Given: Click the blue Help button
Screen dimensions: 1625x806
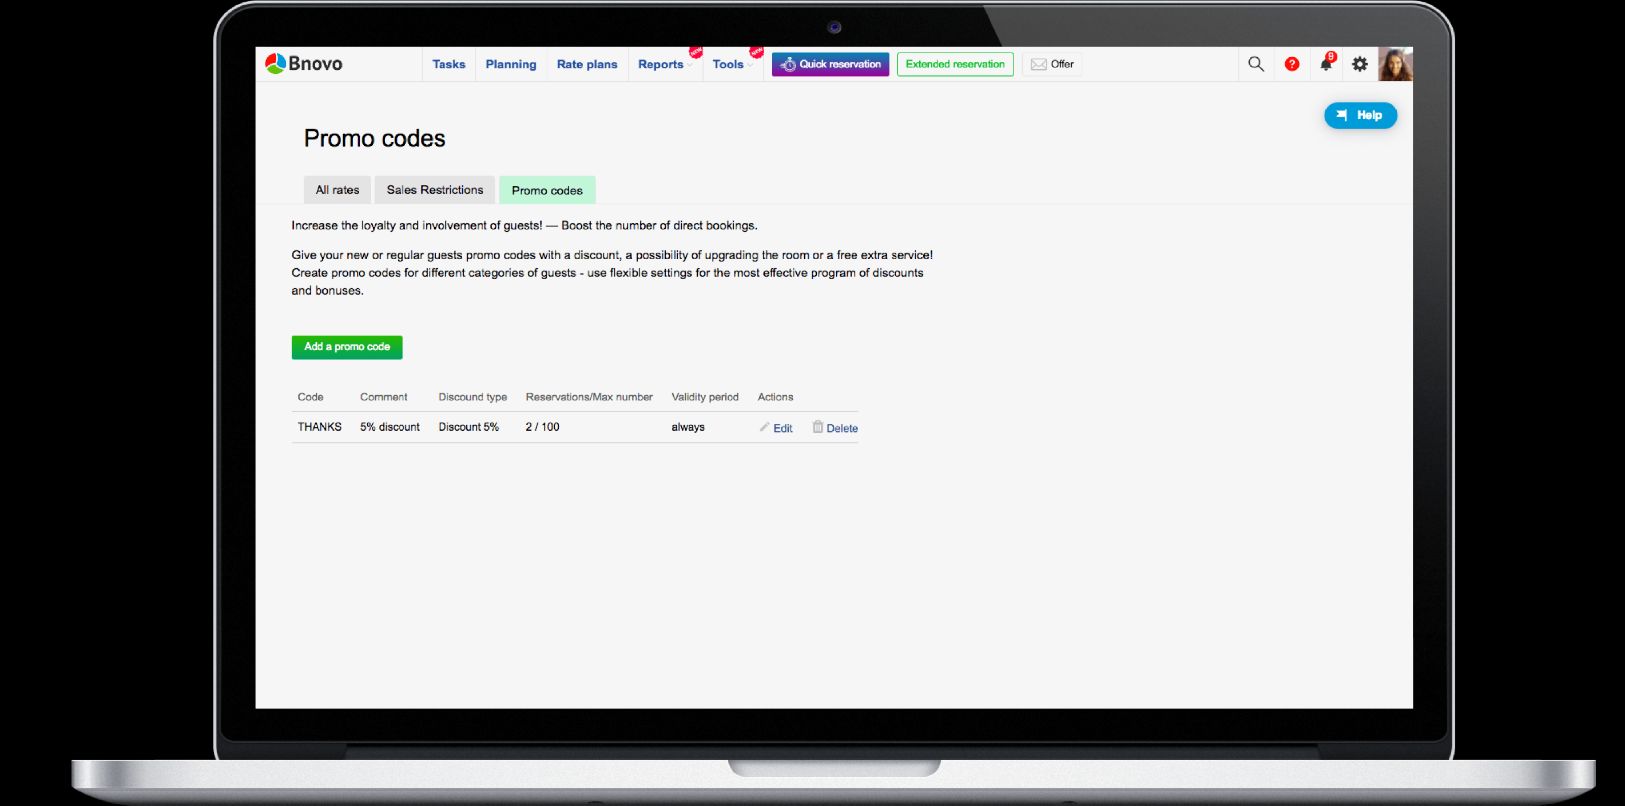Looking at the screenshot, I should click(x=1360, y=115).
